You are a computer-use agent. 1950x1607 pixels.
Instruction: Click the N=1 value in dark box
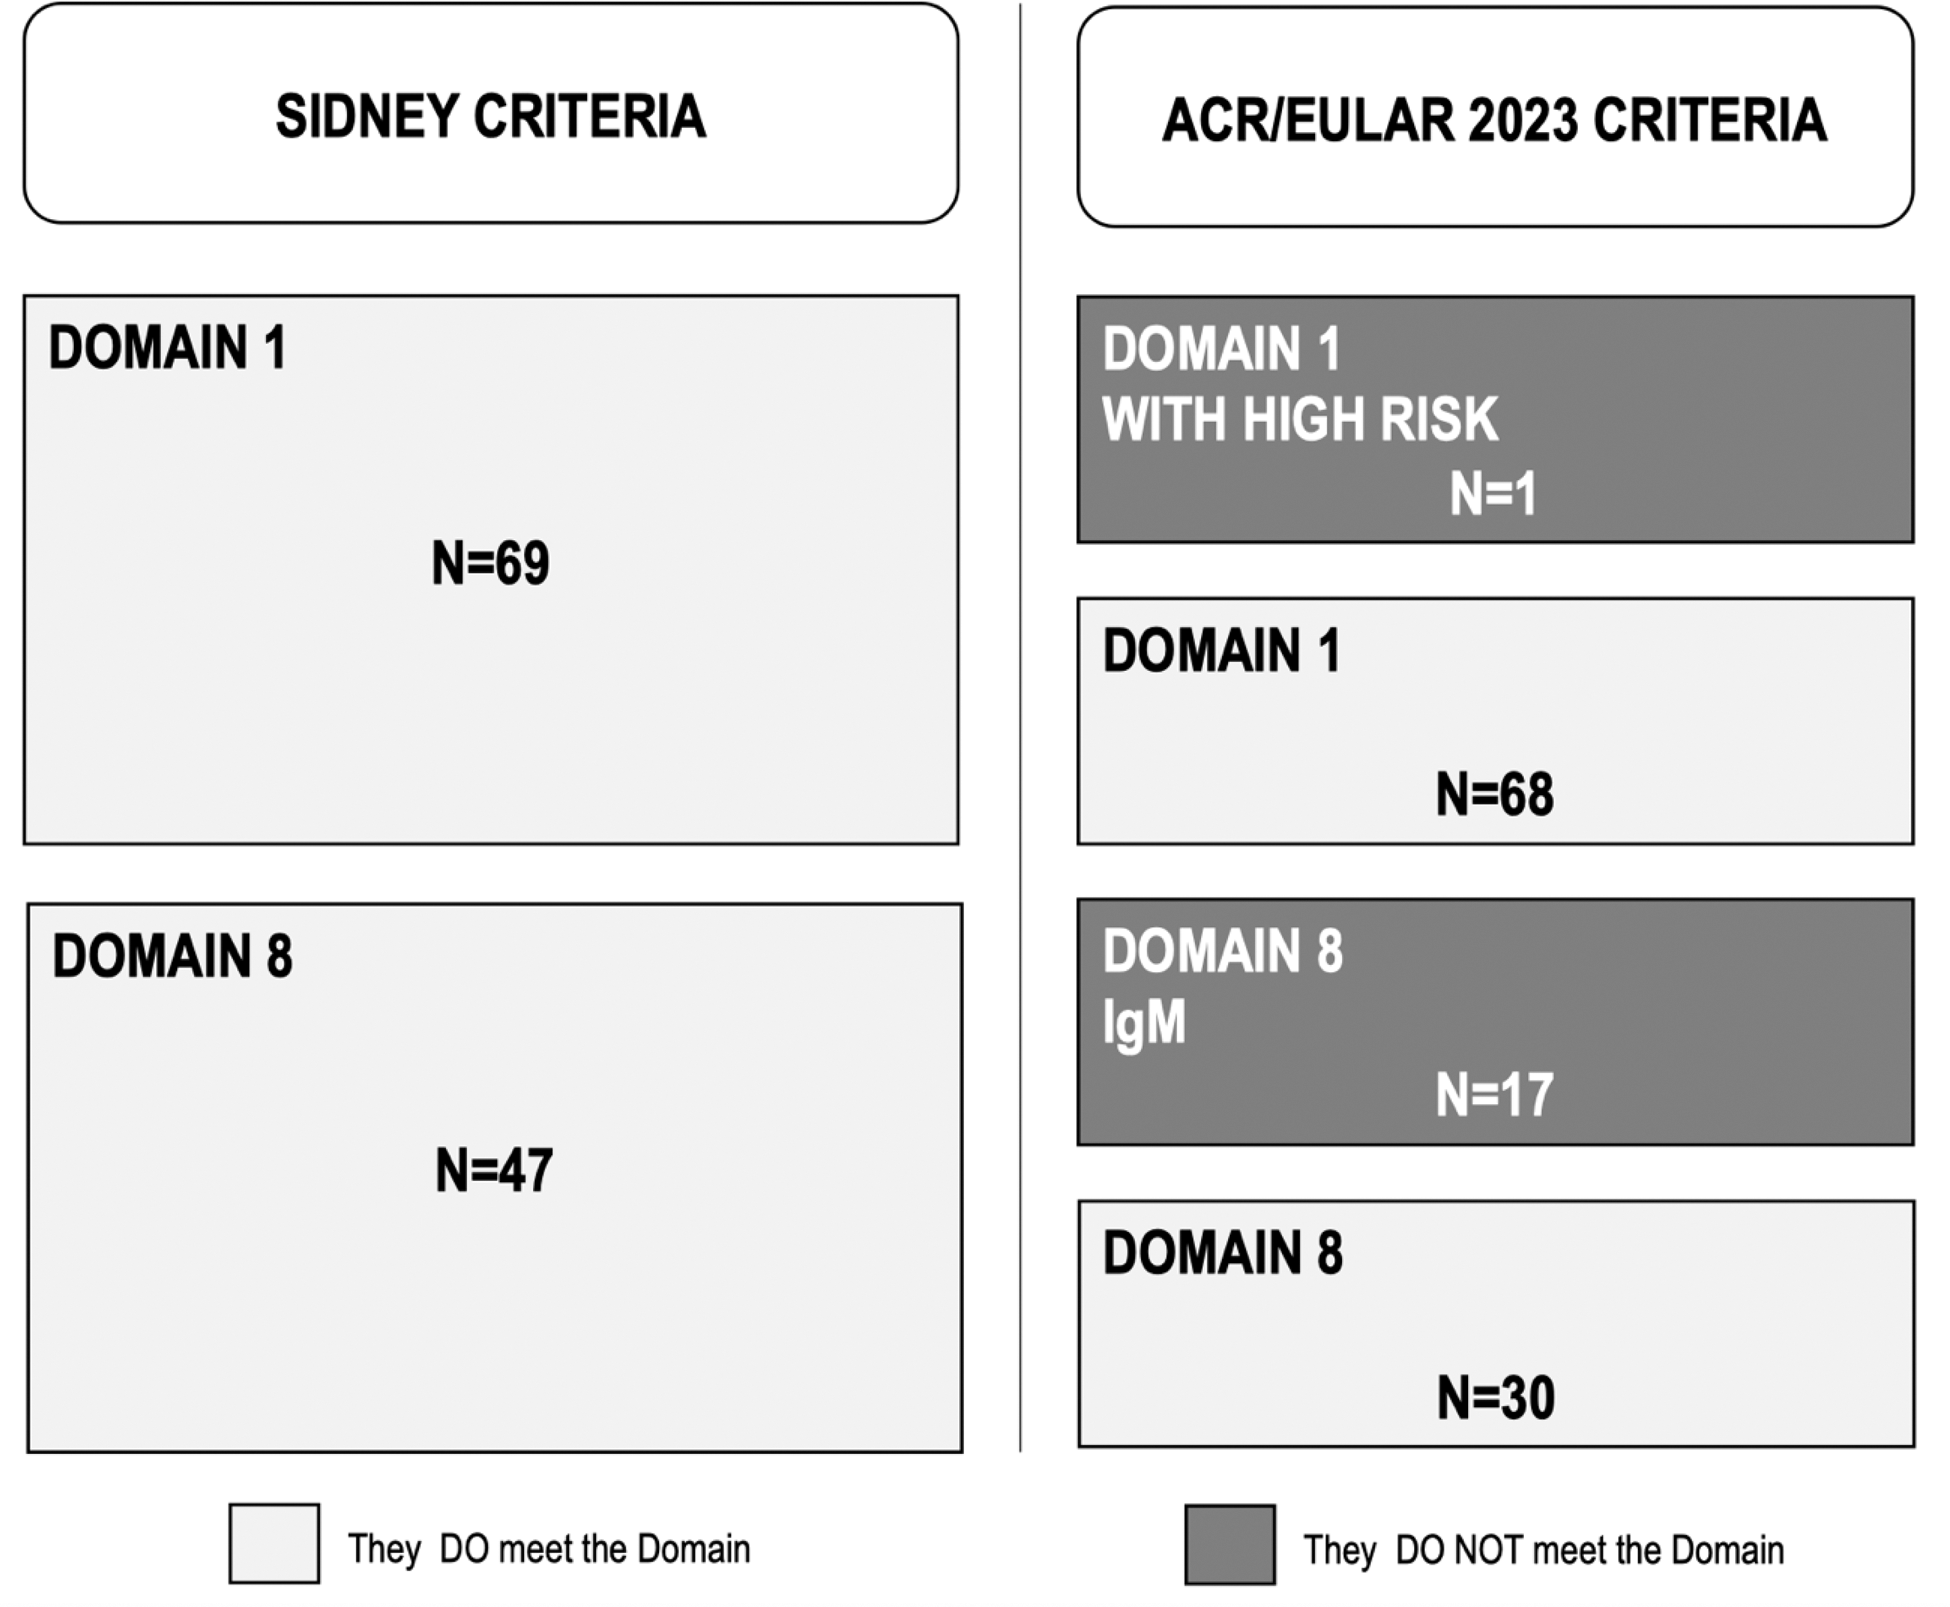(x=1493, y=493)
